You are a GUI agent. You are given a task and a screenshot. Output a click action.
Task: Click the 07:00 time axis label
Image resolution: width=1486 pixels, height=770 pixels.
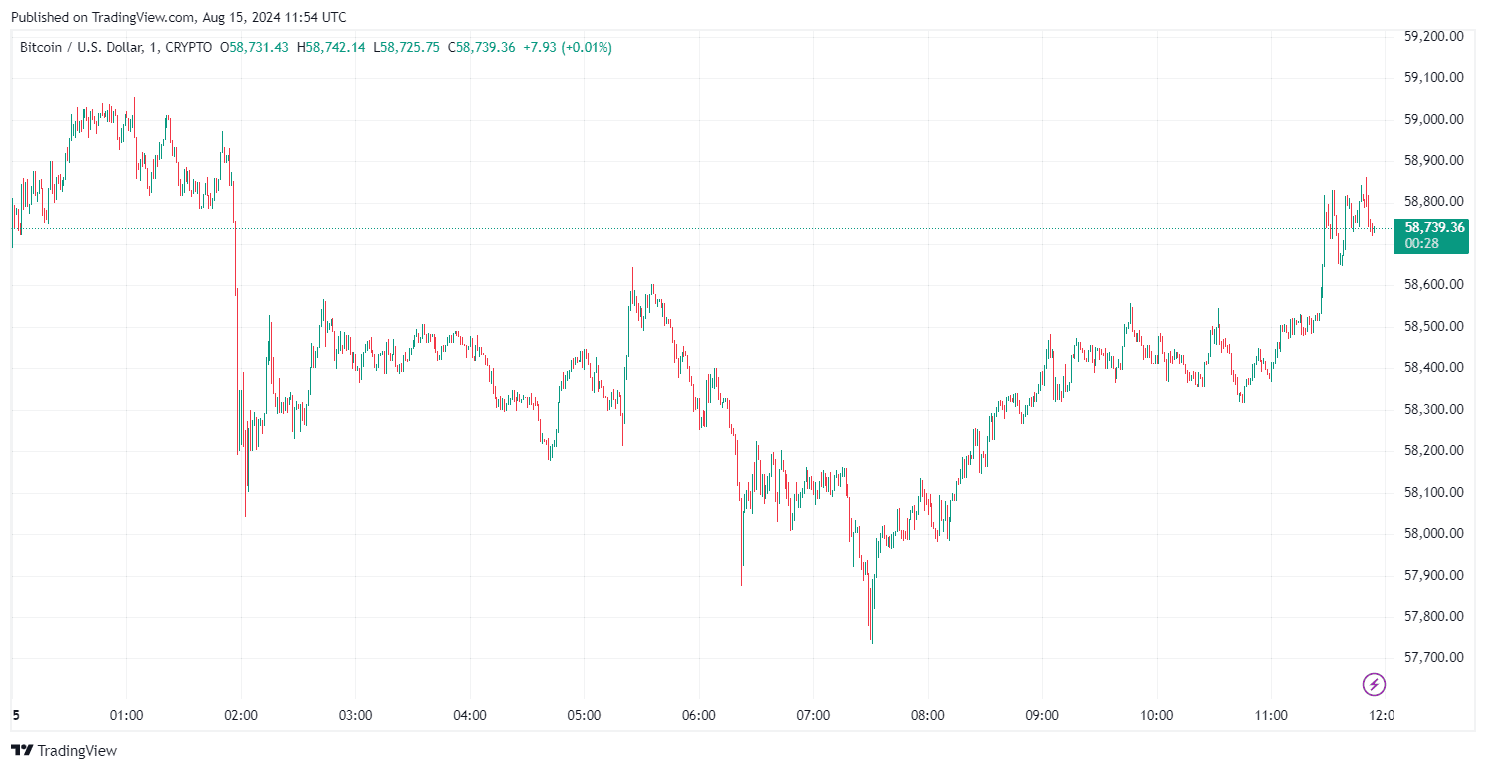coord(813,715)
